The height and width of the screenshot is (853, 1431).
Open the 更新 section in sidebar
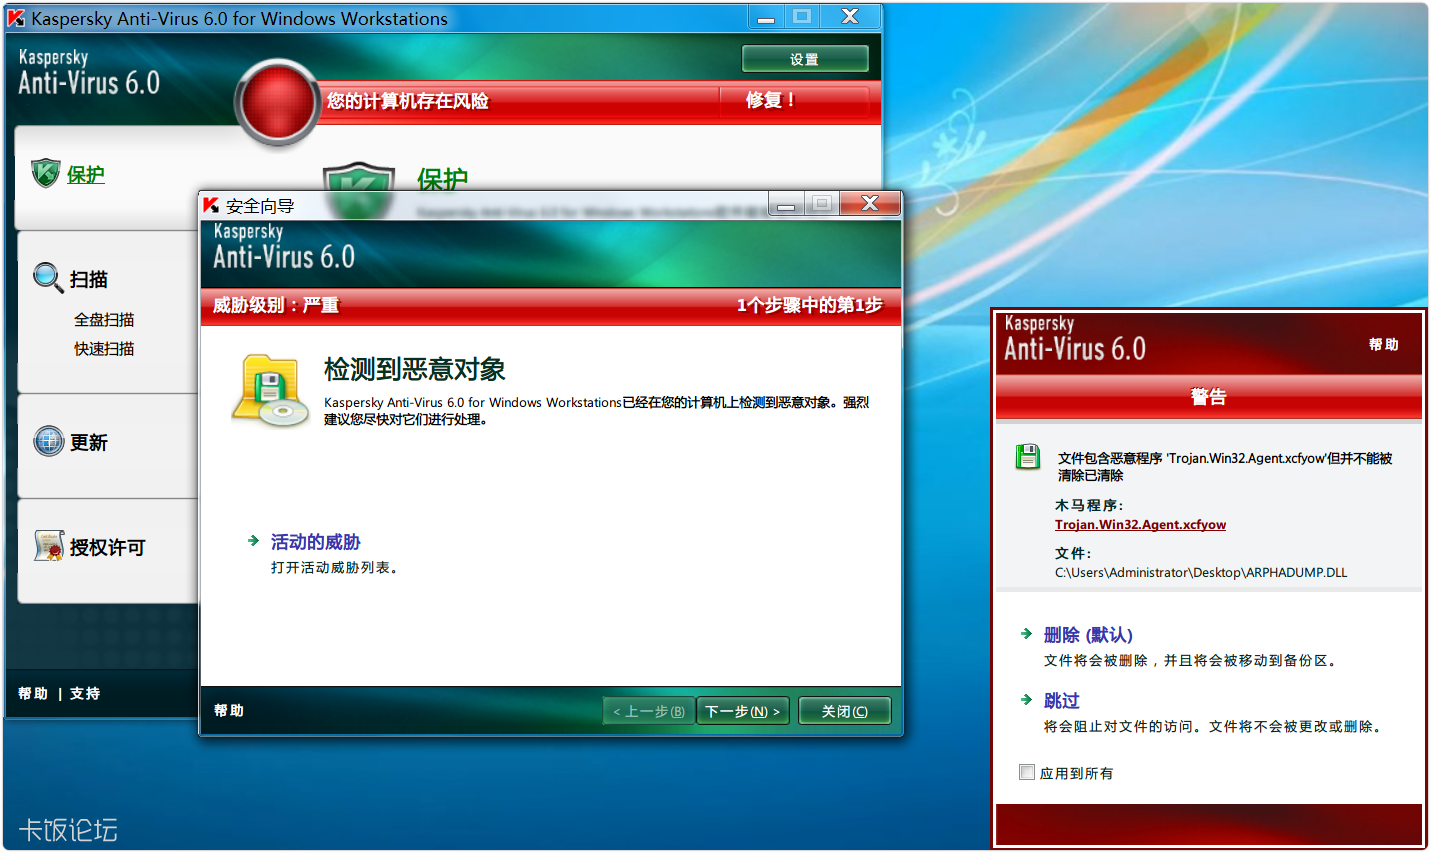[89, 442]
